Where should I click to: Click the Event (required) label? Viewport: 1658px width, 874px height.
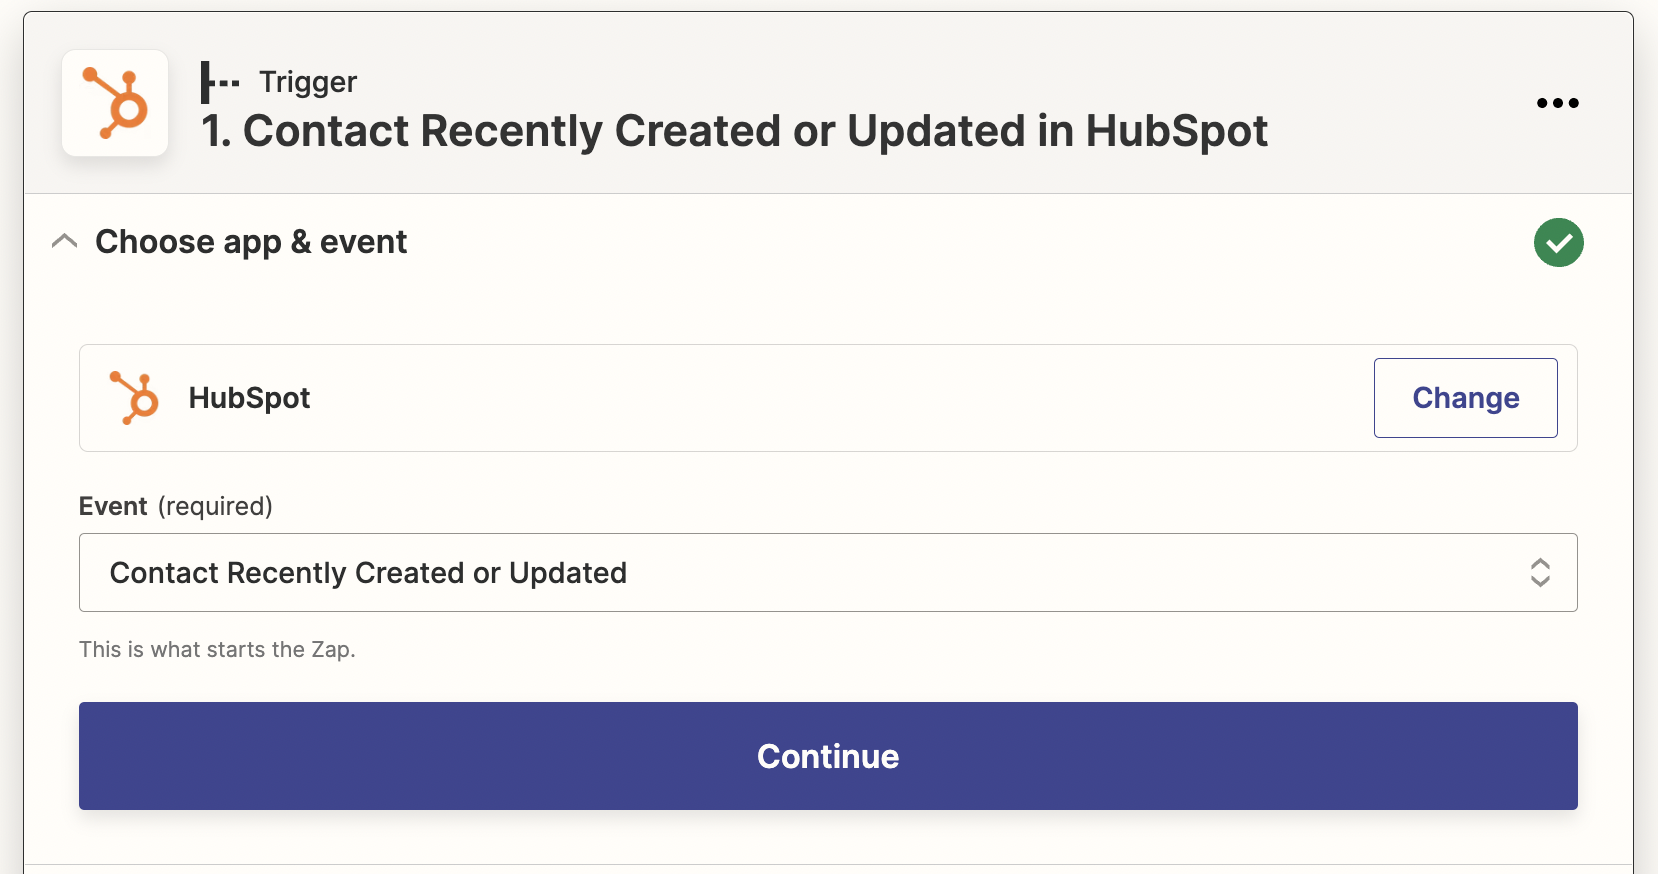176,506
